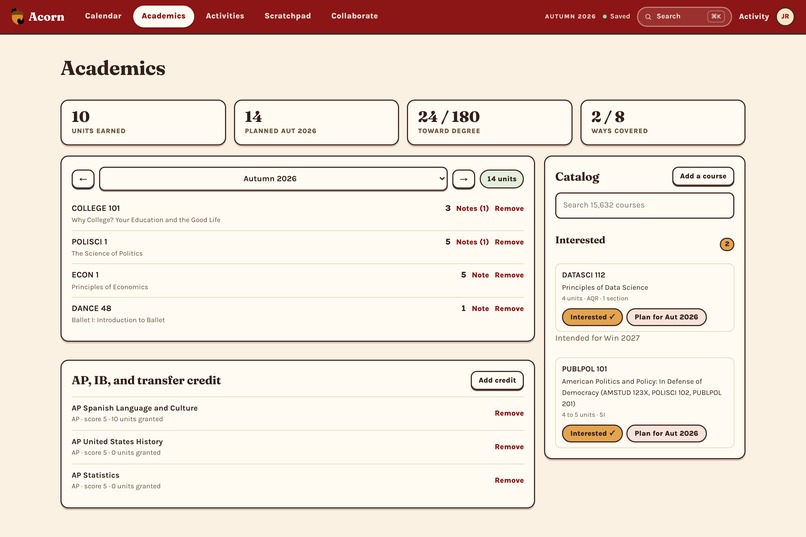Click the Interested count badge showing 2
The height and width of the screenshot is (537, 806).
click(726, 244)
